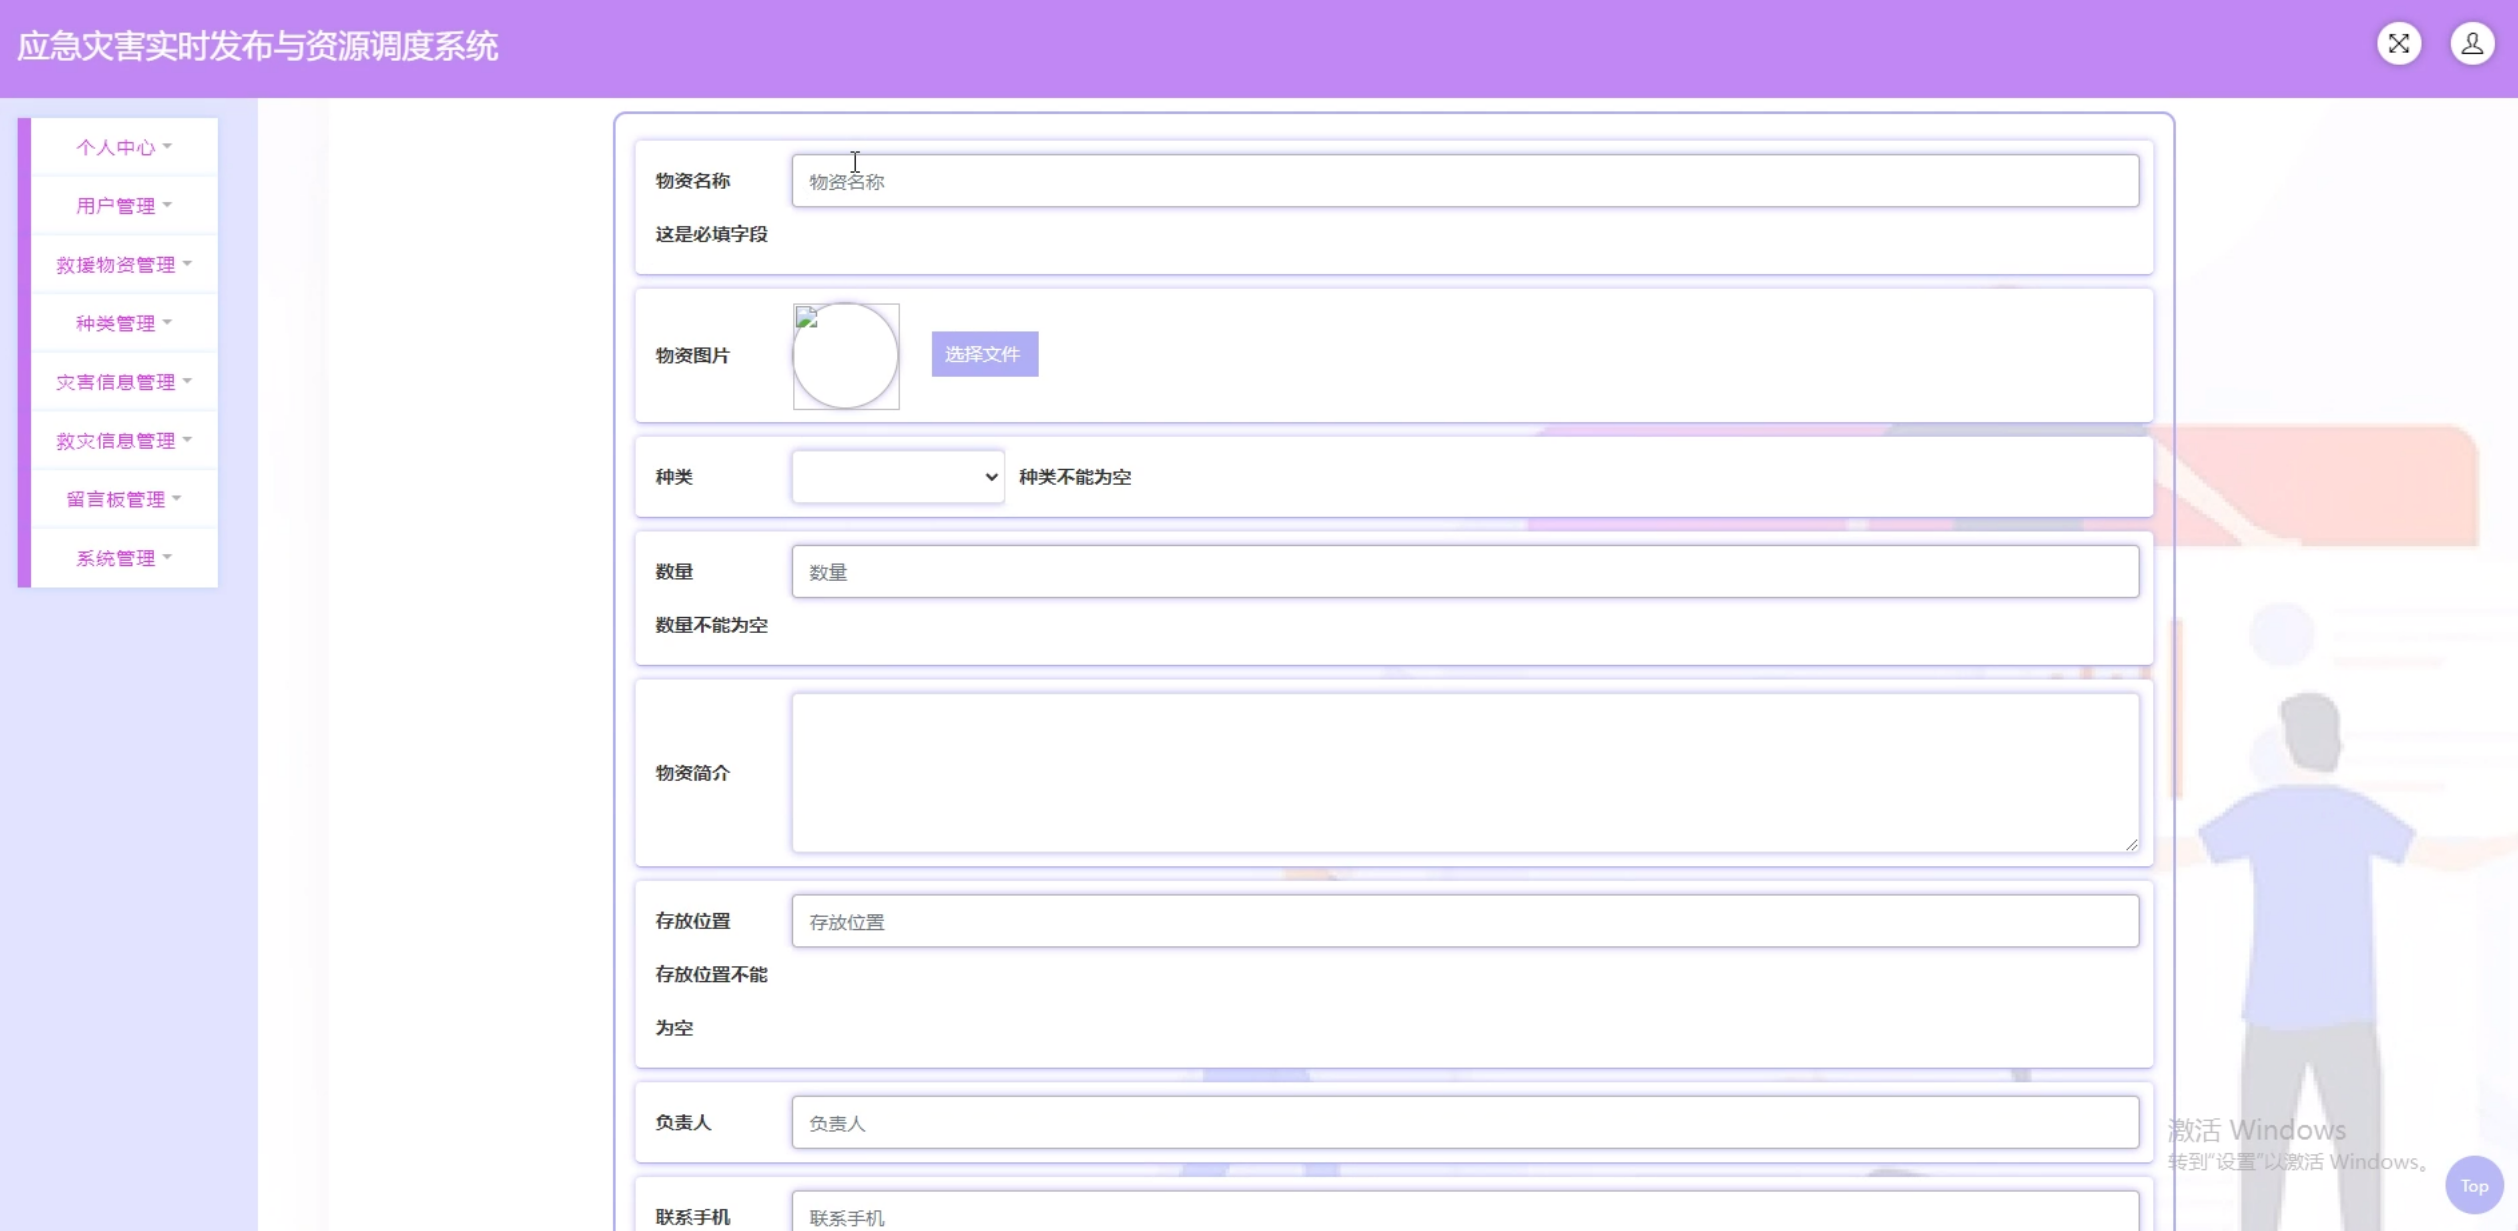Focus the 存放位置 input field

point(1464,921)
